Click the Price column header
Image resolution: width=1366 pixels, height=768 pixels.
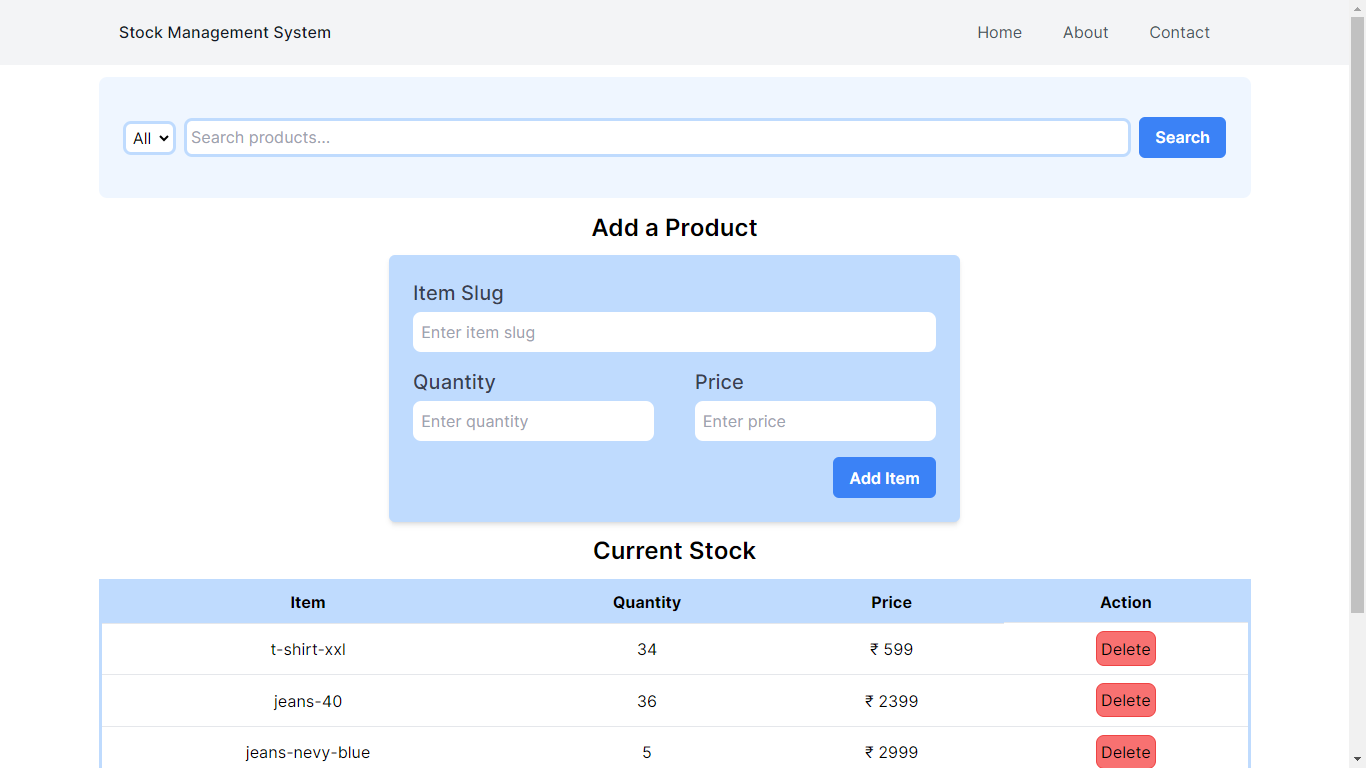891,602
